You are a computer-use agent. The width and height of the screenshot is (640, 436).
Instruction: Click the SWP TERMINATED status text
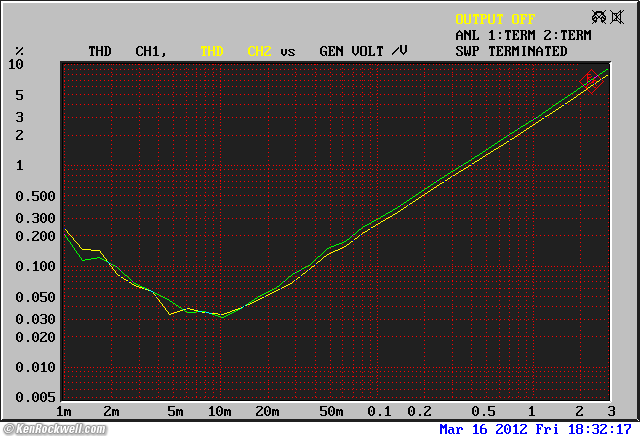pos(511,51)
